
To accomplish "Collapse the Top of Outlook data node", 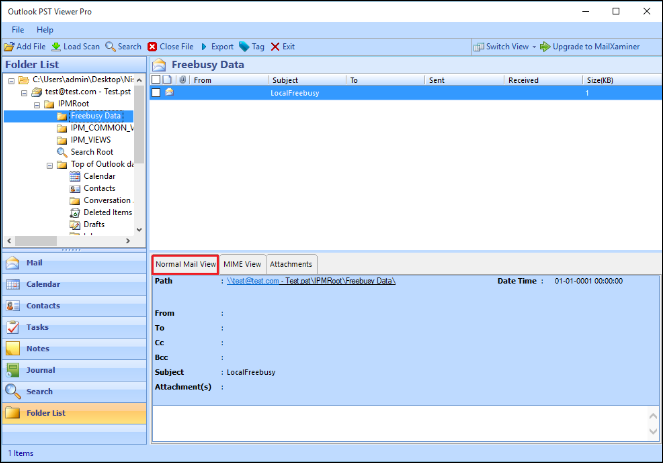I will point(49,165).
